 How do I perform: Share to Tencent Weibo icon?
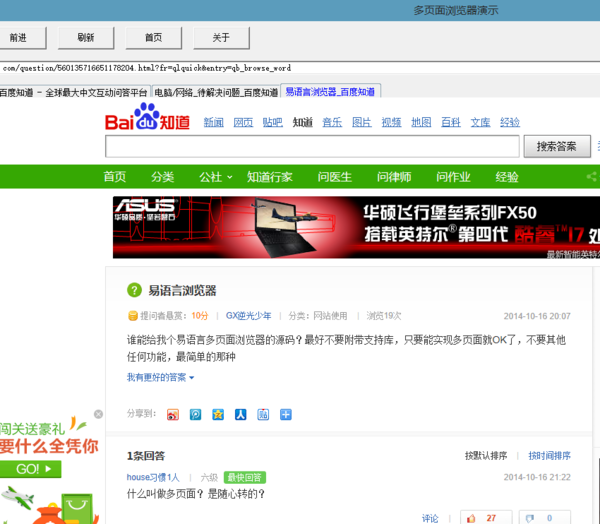pyautogui.click(x=196, y=415)
